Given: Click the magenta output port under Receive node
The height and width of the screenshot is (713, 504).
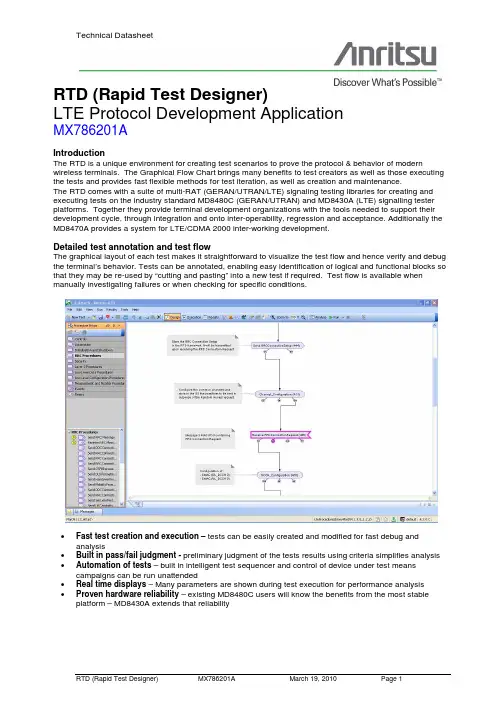Looking at the screenshot, I should (x=273, y=441).
